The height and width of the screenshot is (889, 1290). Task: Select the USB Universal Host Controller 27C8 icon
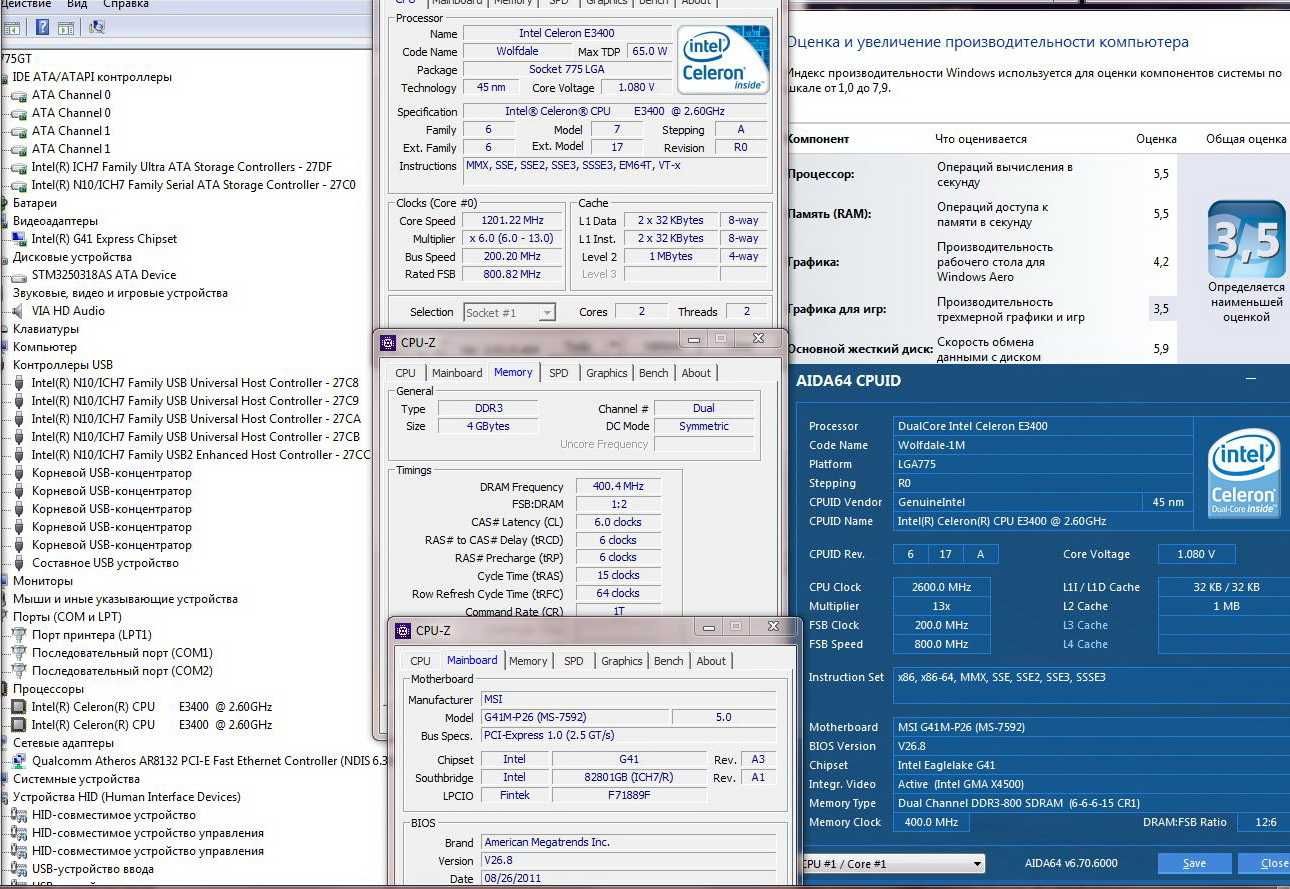(x=20, y=383)
